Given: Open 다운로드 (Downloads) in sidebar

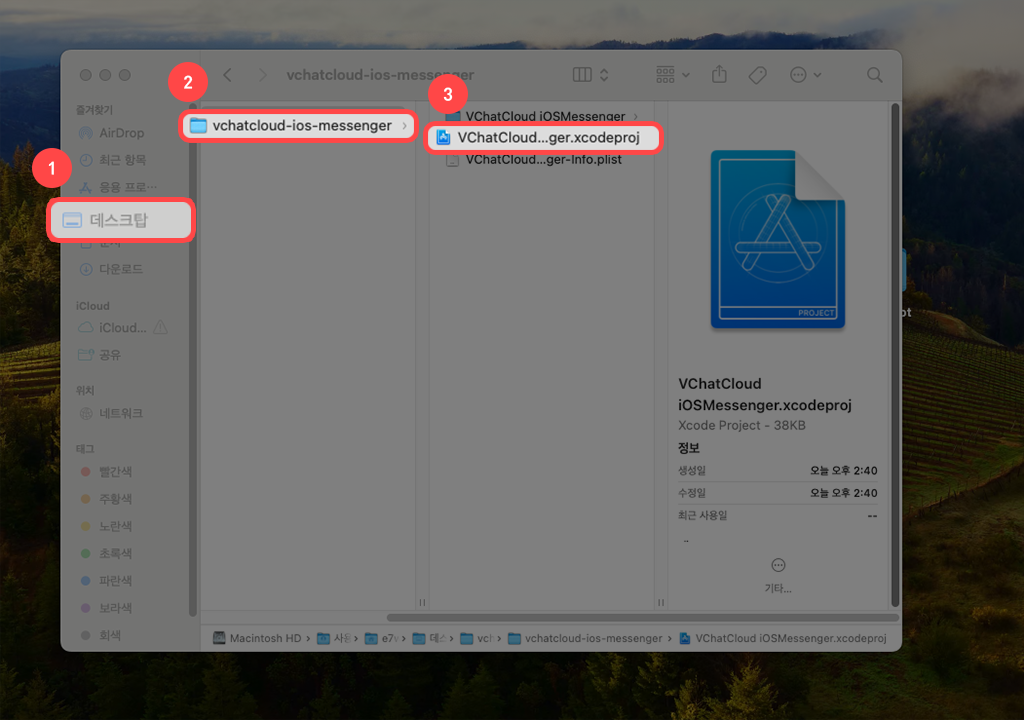Looking at the screenshot, I should tap(120, 269).
